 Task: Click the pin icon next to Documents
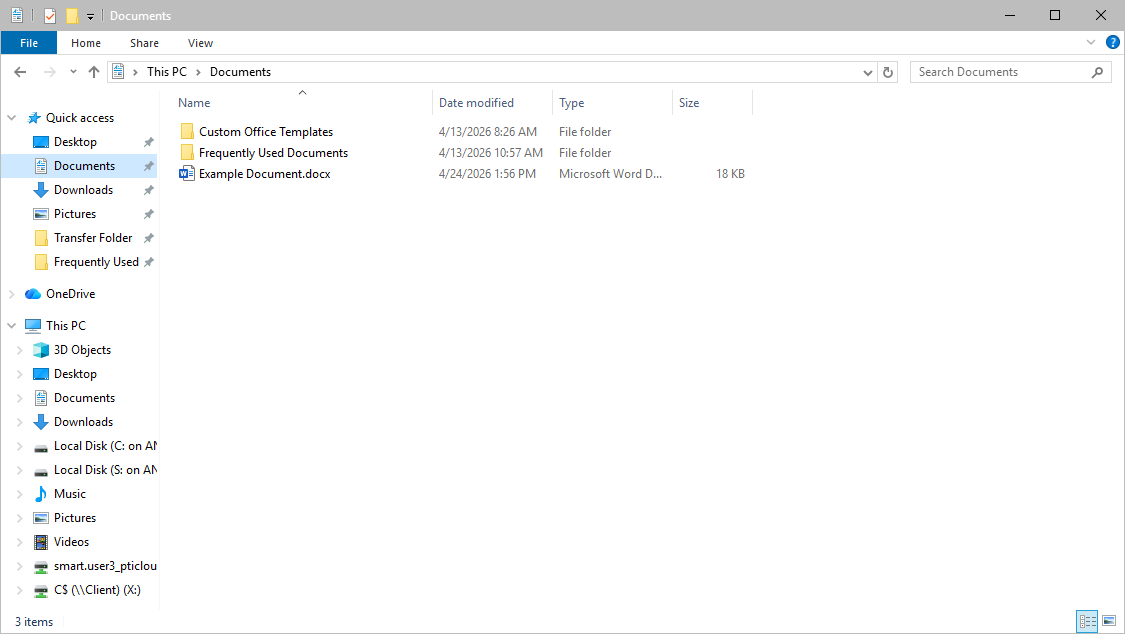(x=149, y=166)
